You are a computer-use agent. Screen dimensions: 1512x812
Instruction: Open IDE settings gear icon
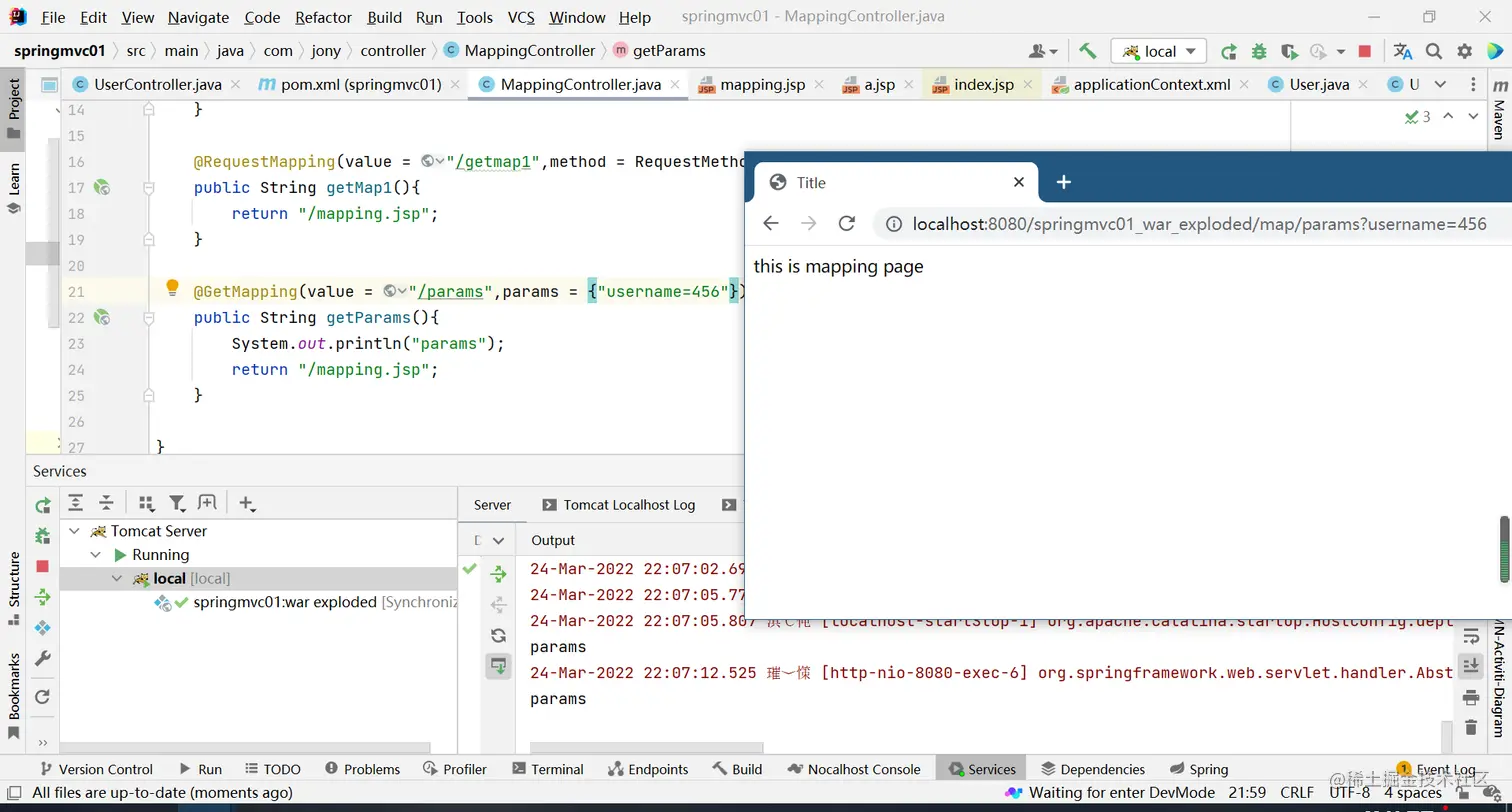click(1465, 51)
